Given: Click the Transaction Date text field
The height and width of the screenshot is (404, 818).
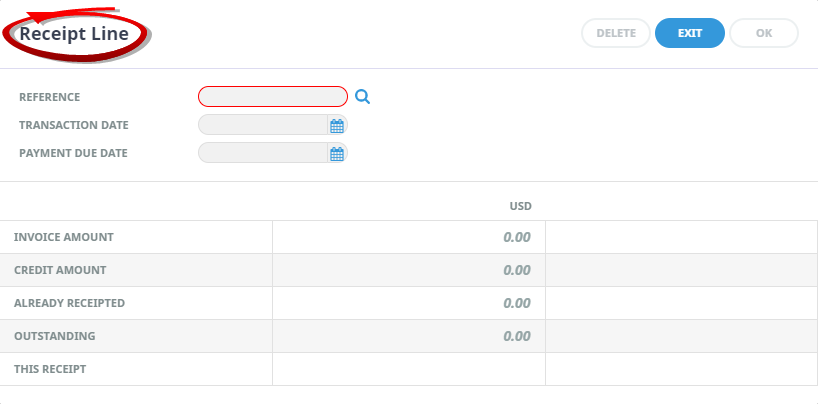Looking at the screenshot, I should [x=263, y=125].
